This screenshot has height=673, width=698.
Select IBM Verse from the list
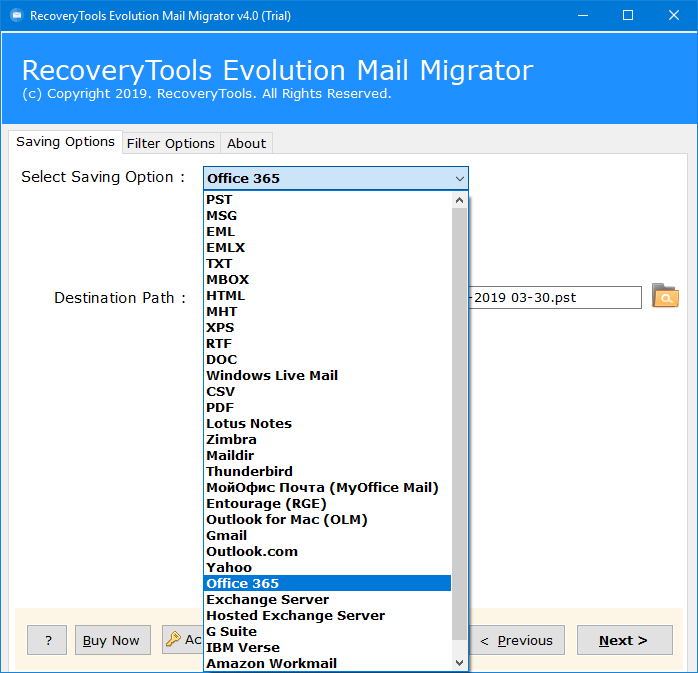[327, 648]
